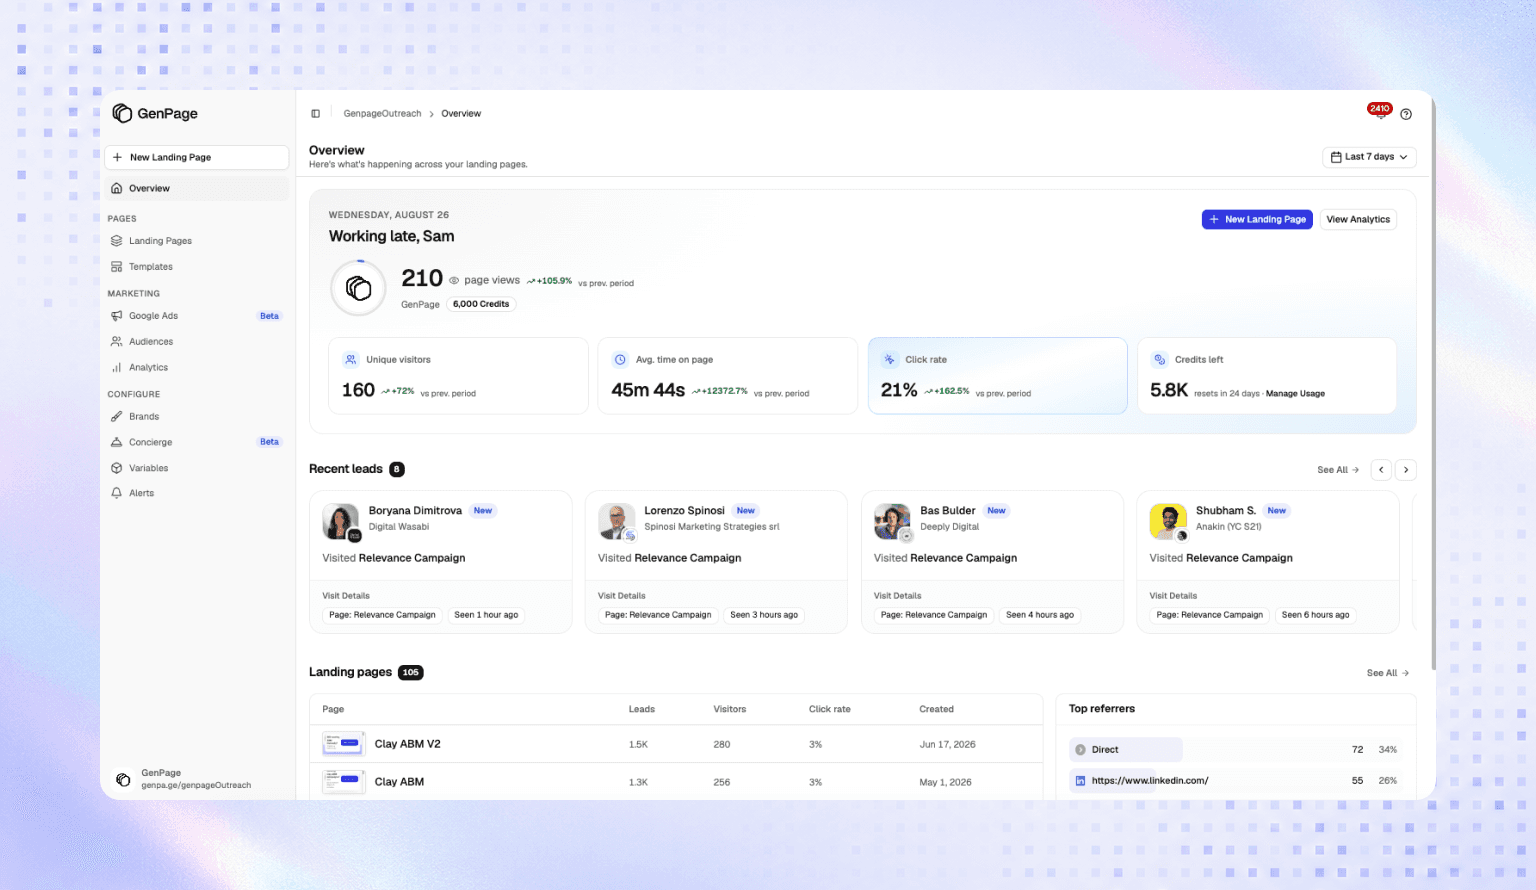Click "Seen 1 hour ago" tag
Screen dimensions: 1536x890
tap(486, 615)
